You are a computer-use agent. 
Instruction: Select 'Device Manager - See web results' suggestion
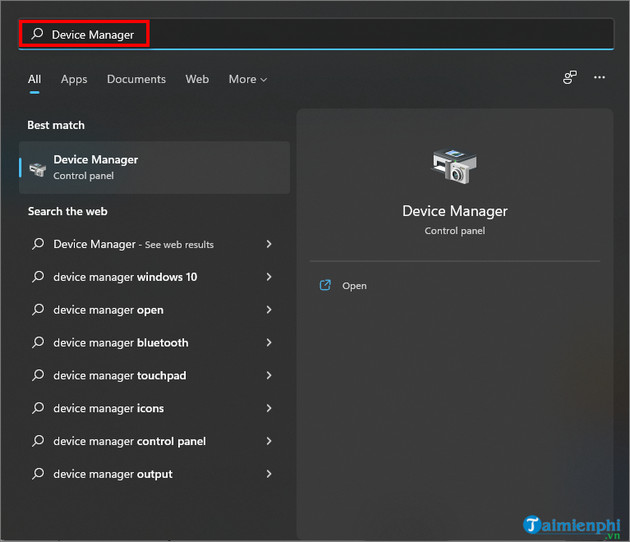154,244
